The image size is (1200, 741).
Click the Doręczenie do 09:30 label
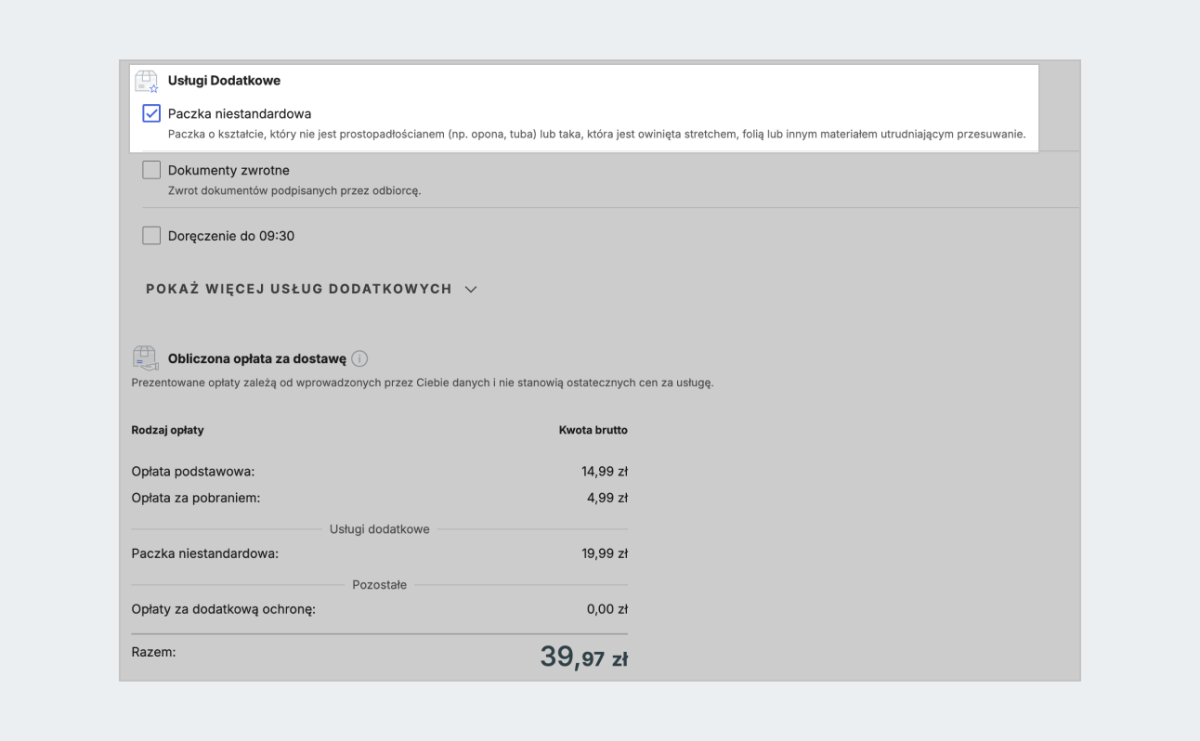(x=231, y=237)
